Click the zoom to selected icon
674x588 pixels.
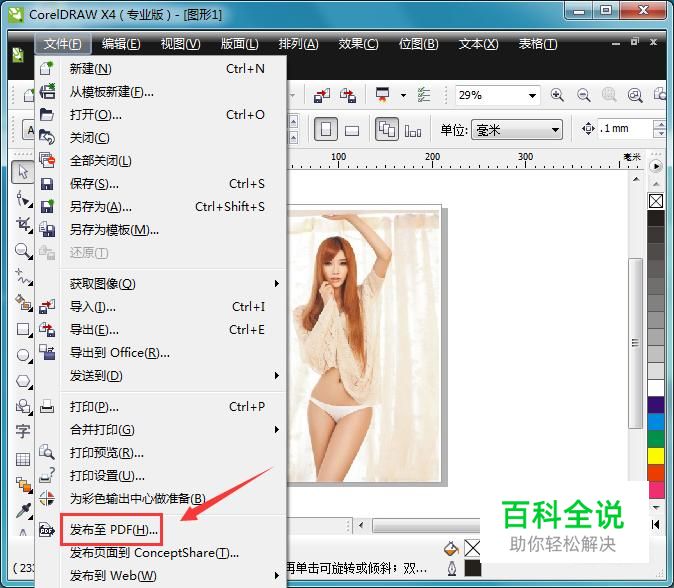tap(609, 95)
